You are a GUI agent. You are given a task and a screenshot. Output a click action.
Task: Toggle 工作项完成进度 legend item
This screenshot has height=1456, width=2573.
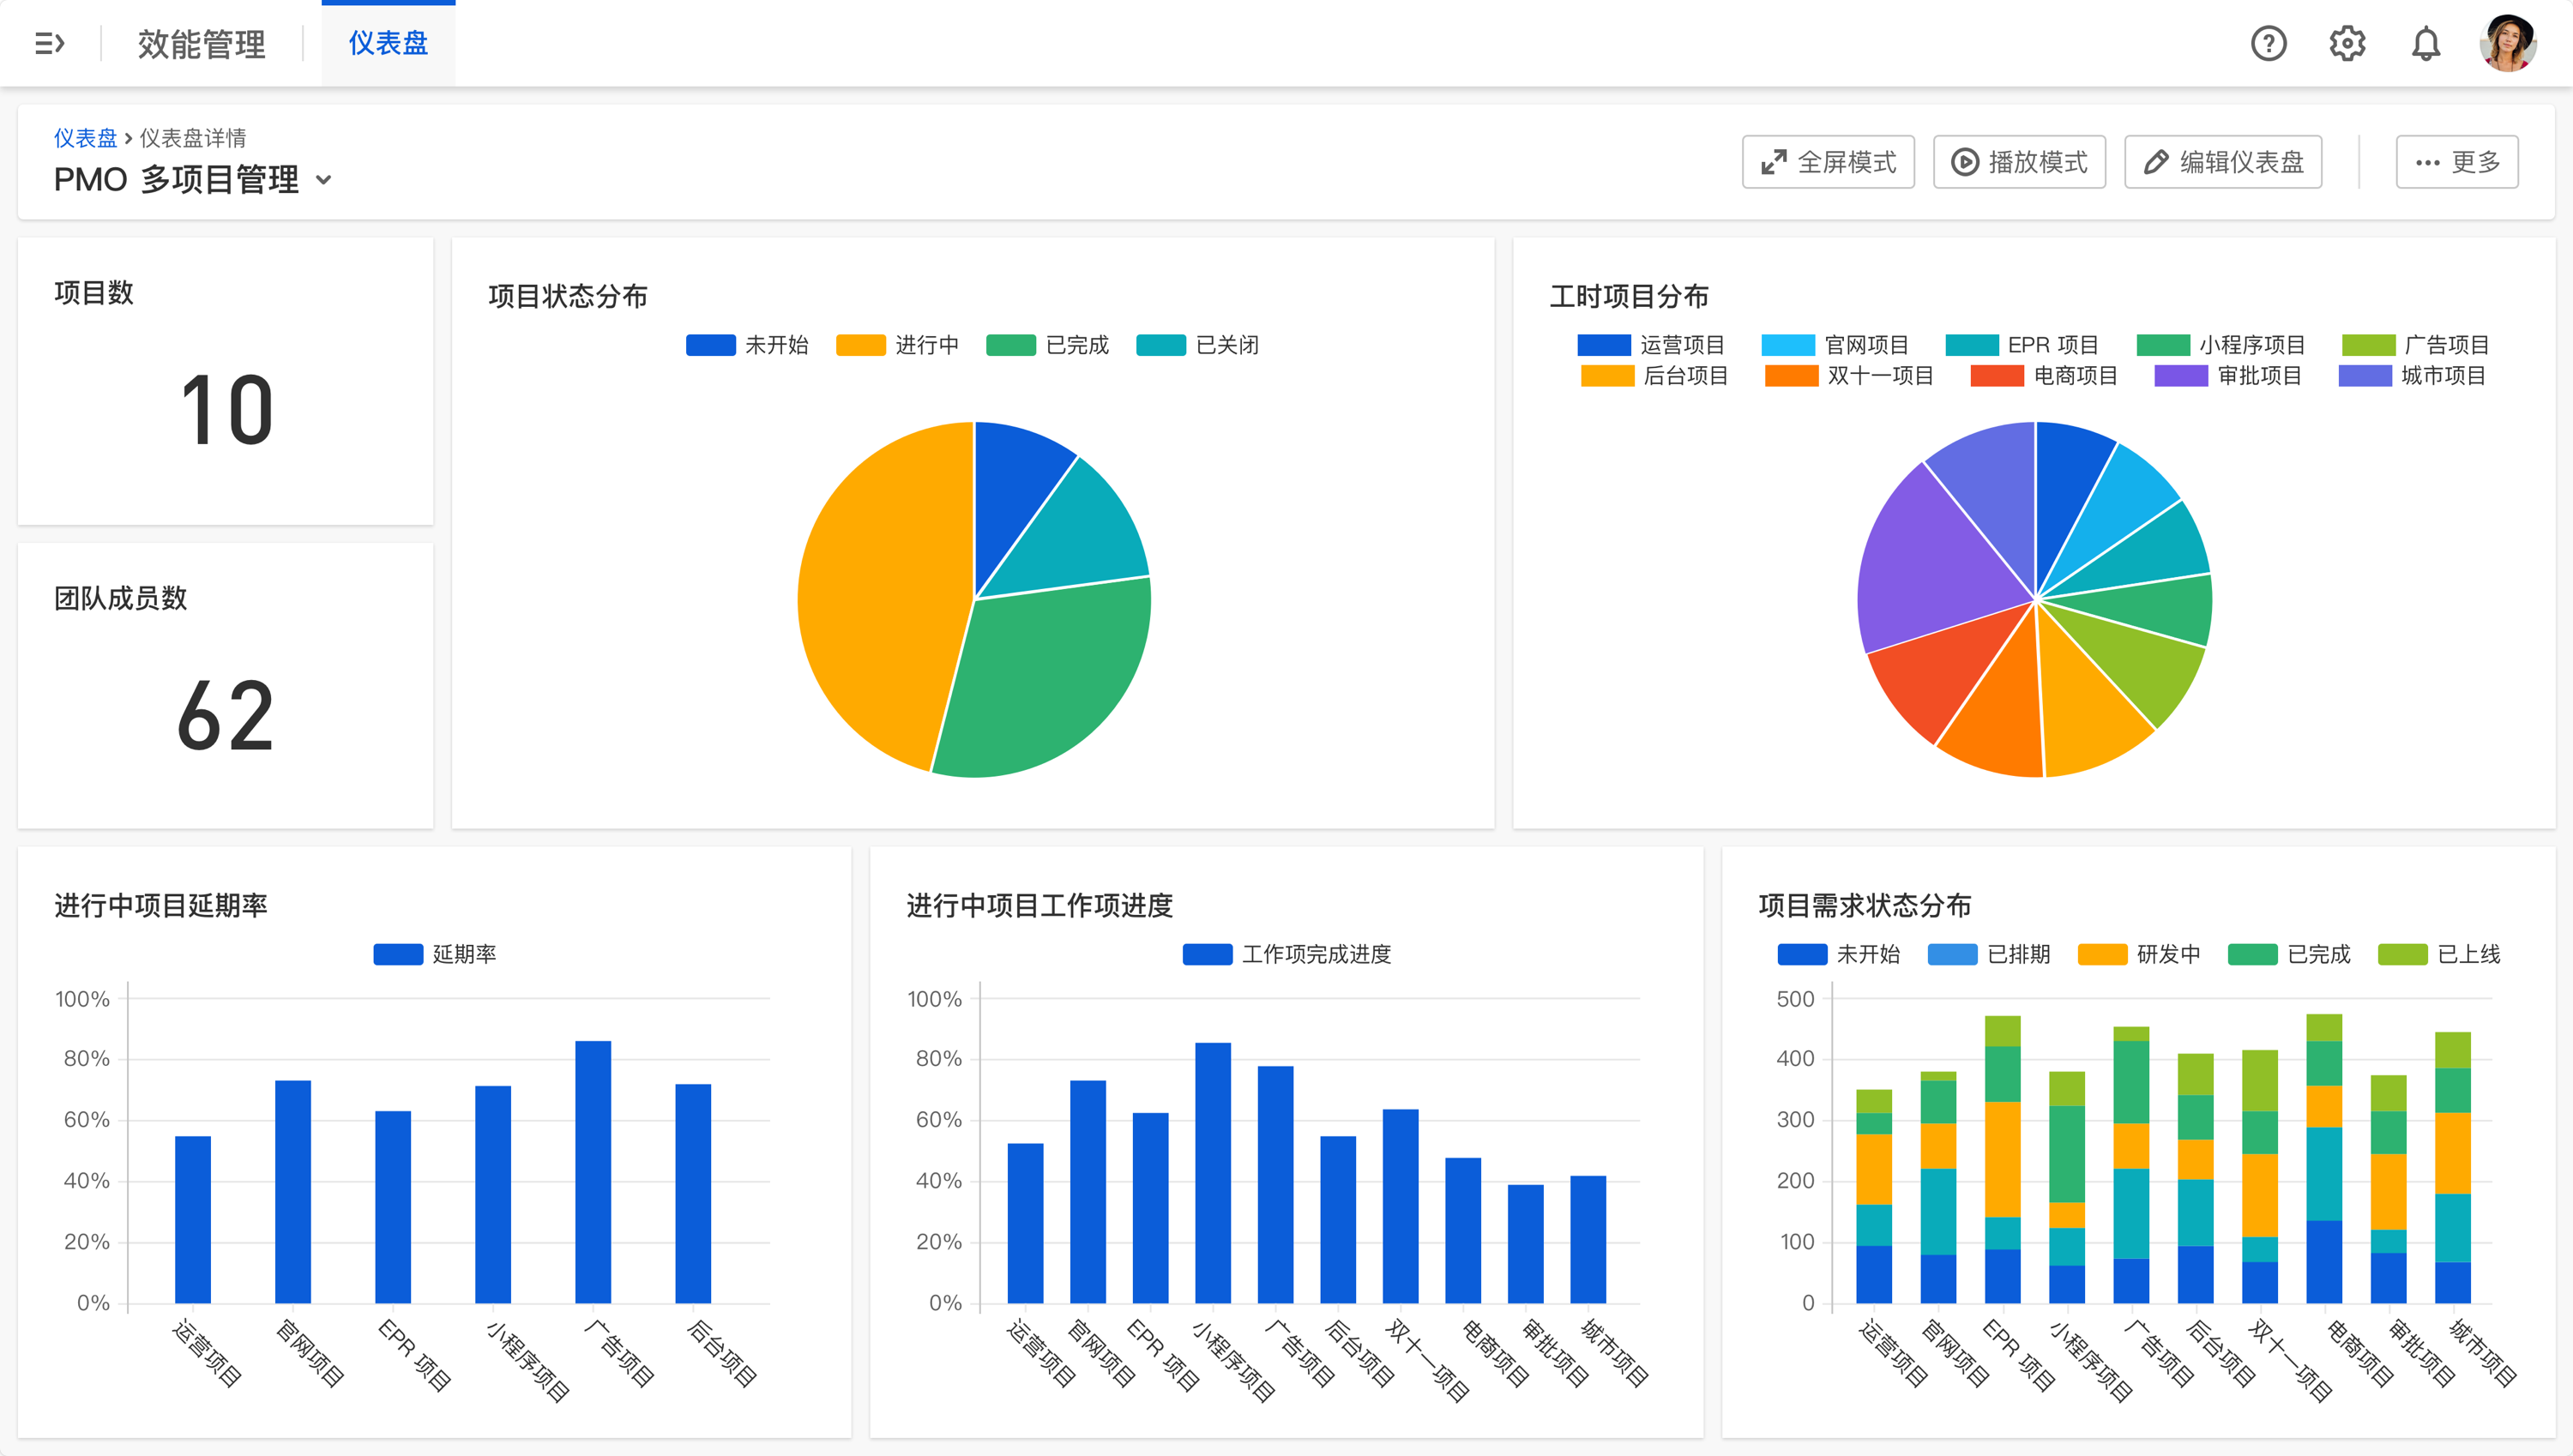(1286, 954)
